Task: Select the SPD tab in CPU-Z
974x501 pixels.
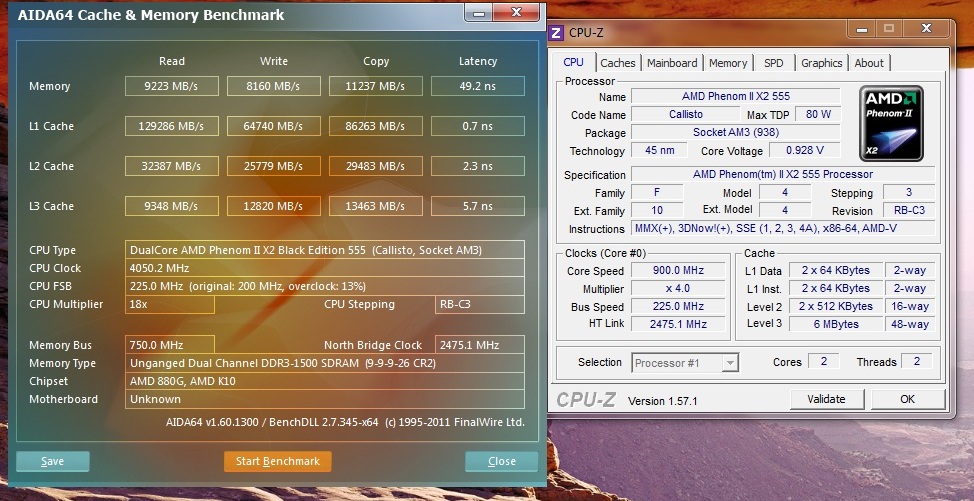Action: click(x=773, y=63)
